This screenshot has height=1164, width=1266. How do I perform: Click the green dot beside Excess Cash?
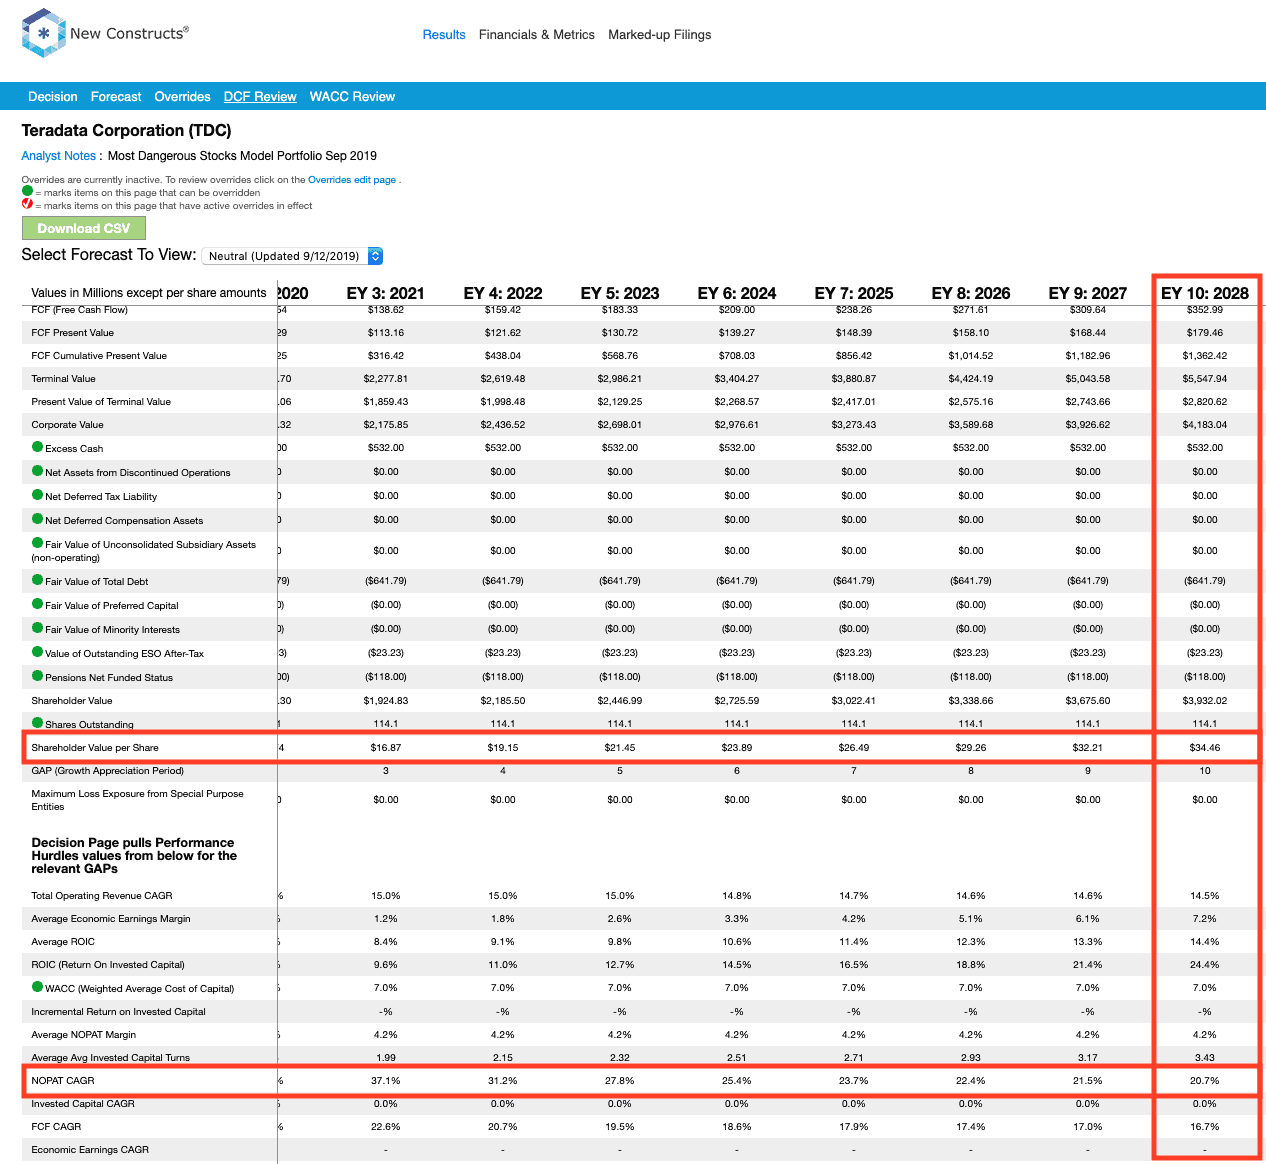(38, 447)
